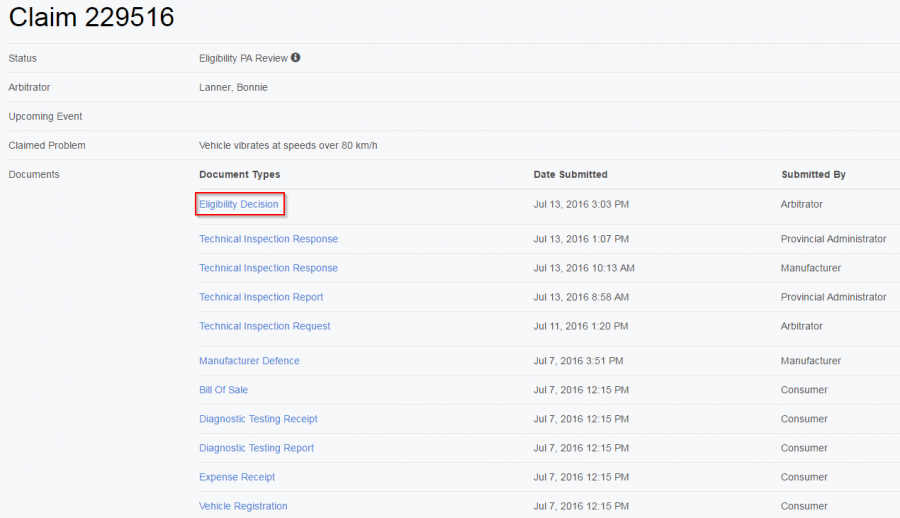Image resolution: width=900 pixels, height=518 pixels.
Task: Open the Manufacturer Defence document
Action: point(249,361)
